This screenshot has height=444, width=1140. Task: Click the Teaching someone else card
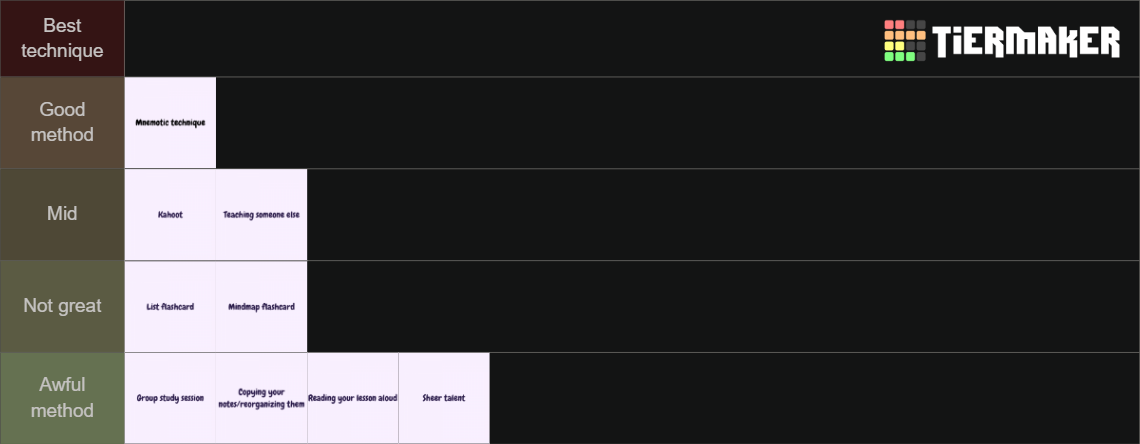pyautogui.click(x=262, y=215)
